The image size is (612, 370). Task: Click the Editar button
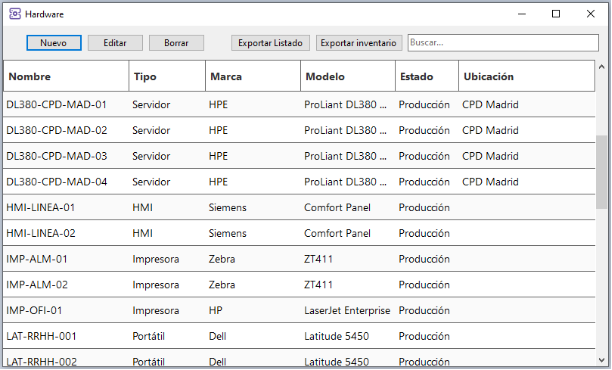click(x=115, y=43)
